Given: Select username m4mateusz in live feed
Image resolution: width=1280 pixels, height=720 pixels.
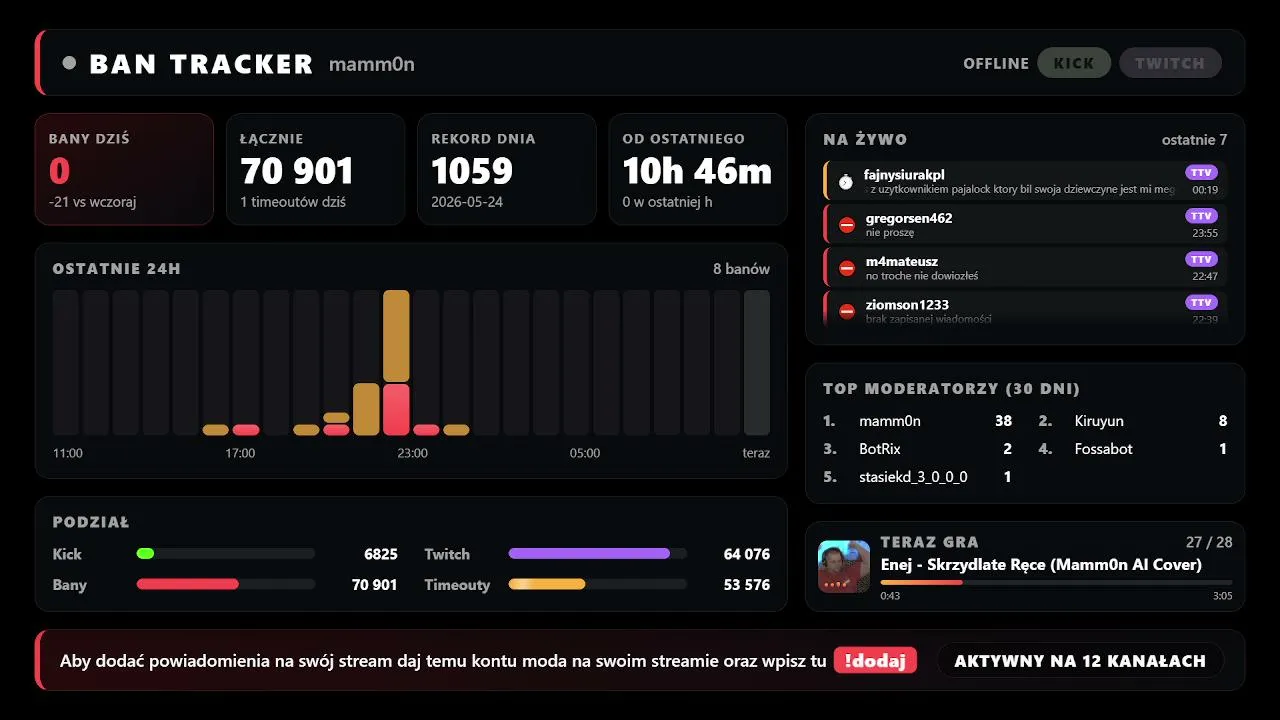Looking at the screenshot, I should point(901,261).
